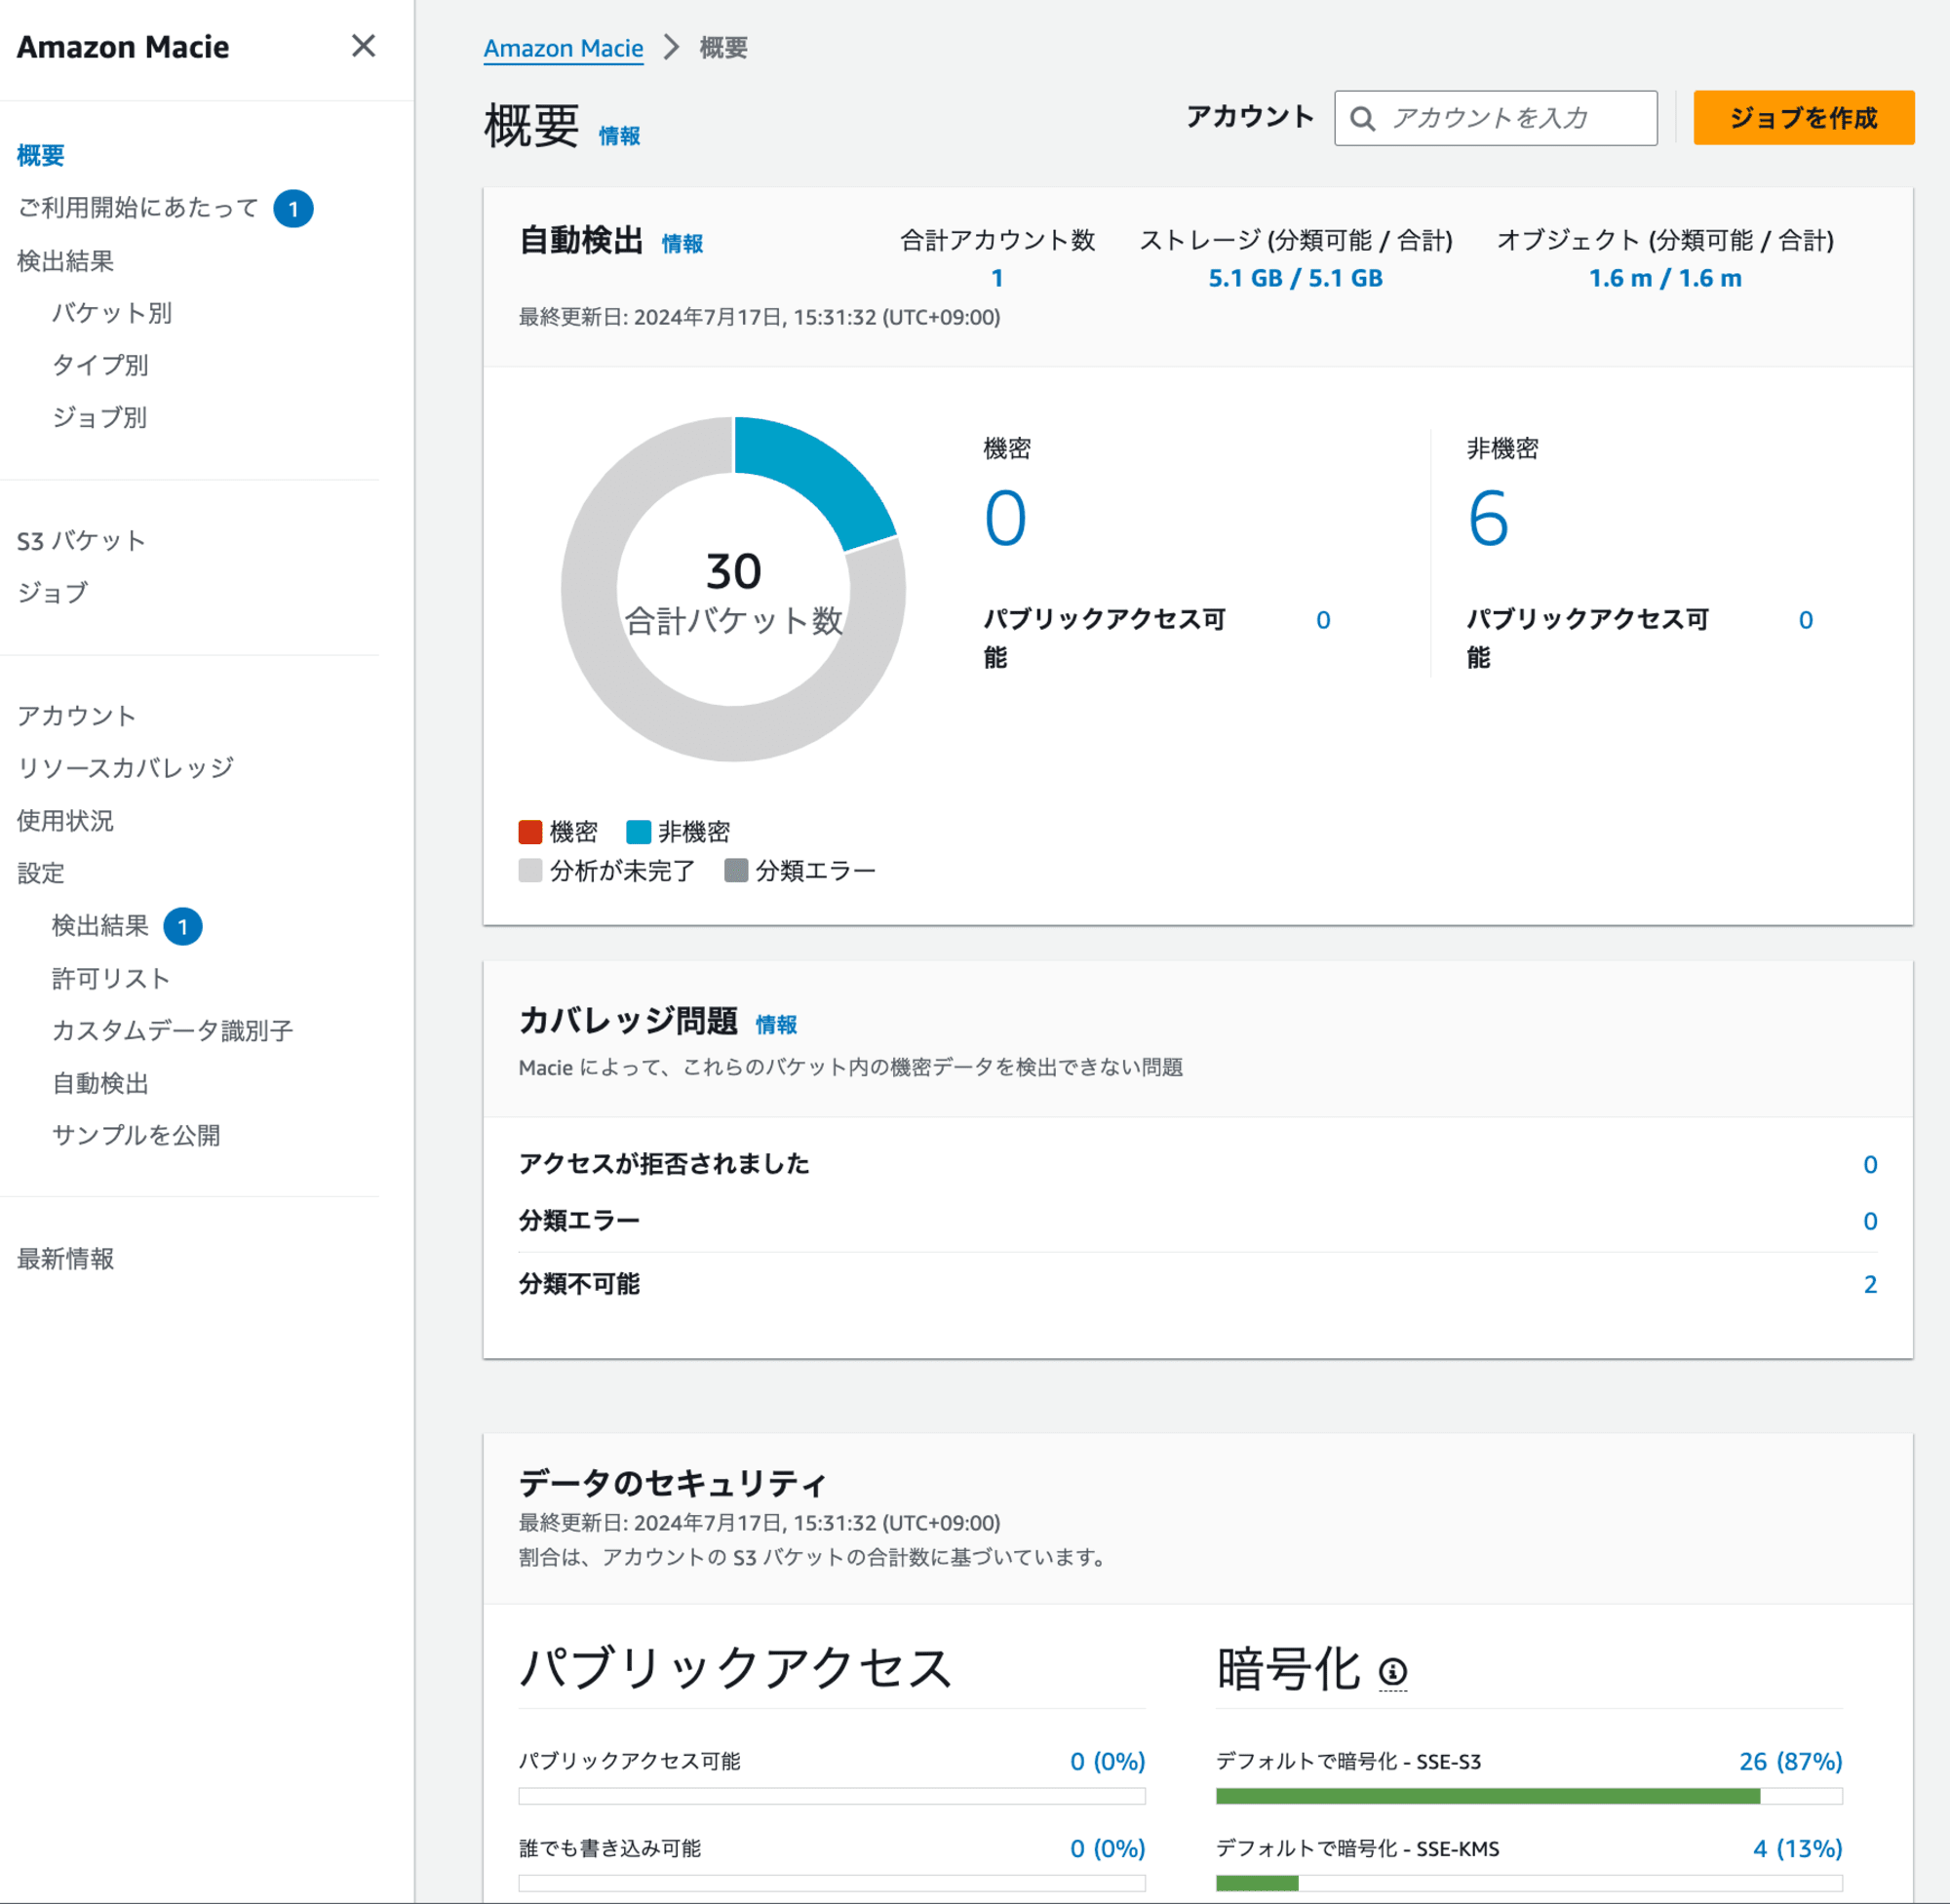Close the Amazon Macie navigation panel
Image resolution: width=1950 pixels, height=1904 pixels.
363,46
